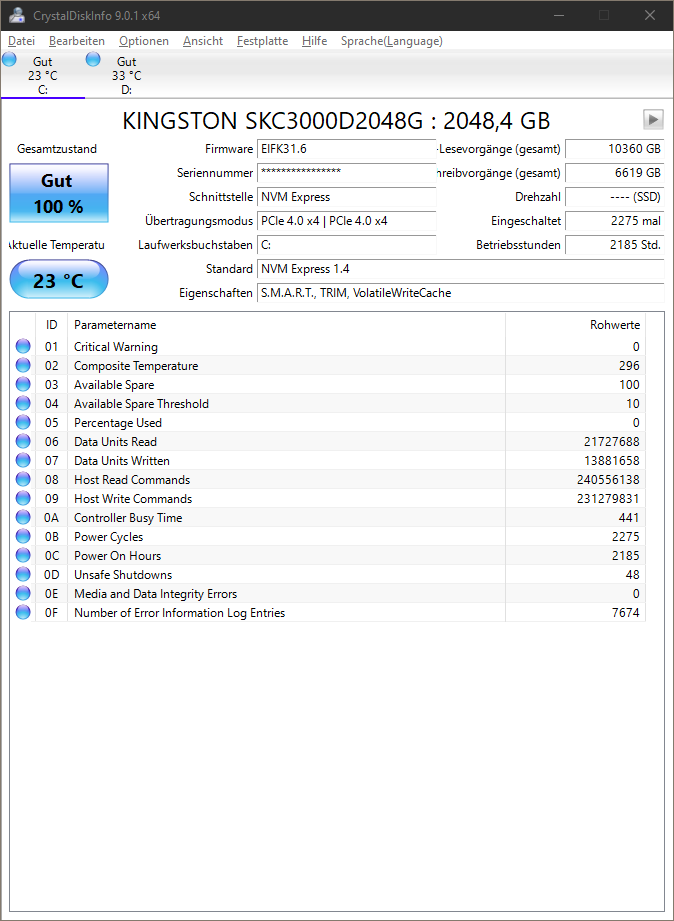This screenshot has height=921, width=674.
Task: Click the Rohwerte column header
Action: pyautogui.click(x=575, y=325)
